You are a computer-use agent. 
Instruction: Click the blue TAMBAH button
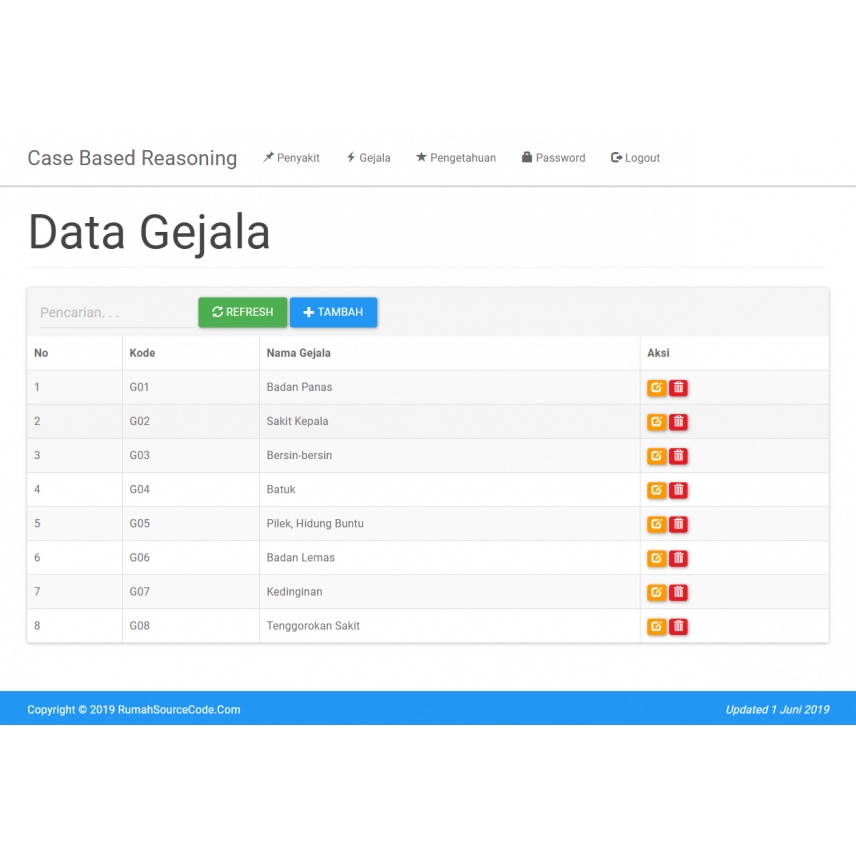click(x=333, y=312)
